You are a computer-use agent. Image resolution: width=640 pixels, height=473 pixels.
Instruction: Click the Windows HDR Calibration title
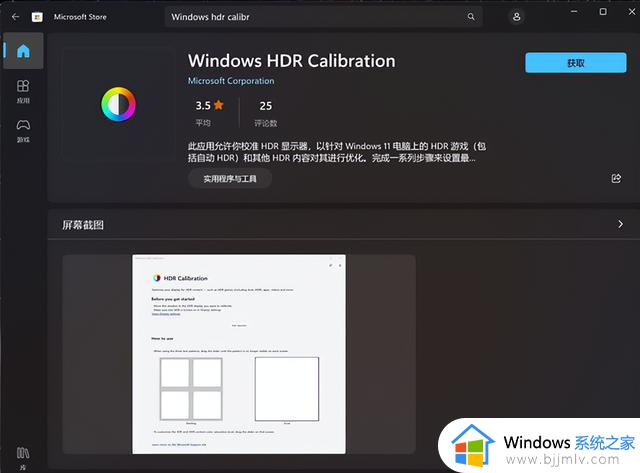(291, 61)
